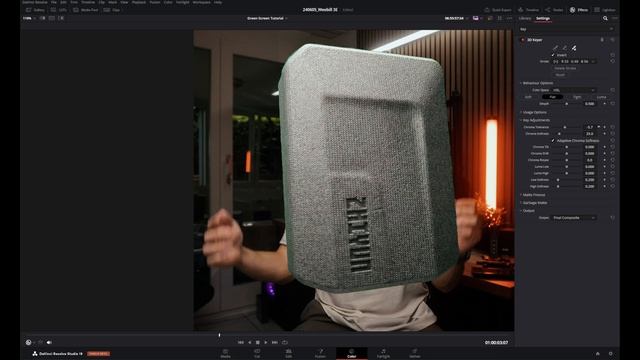Show the Timeline panel from top-right toolbar
Screen dimensions: 640x360
pyautogui.click(x=529, y=10)
